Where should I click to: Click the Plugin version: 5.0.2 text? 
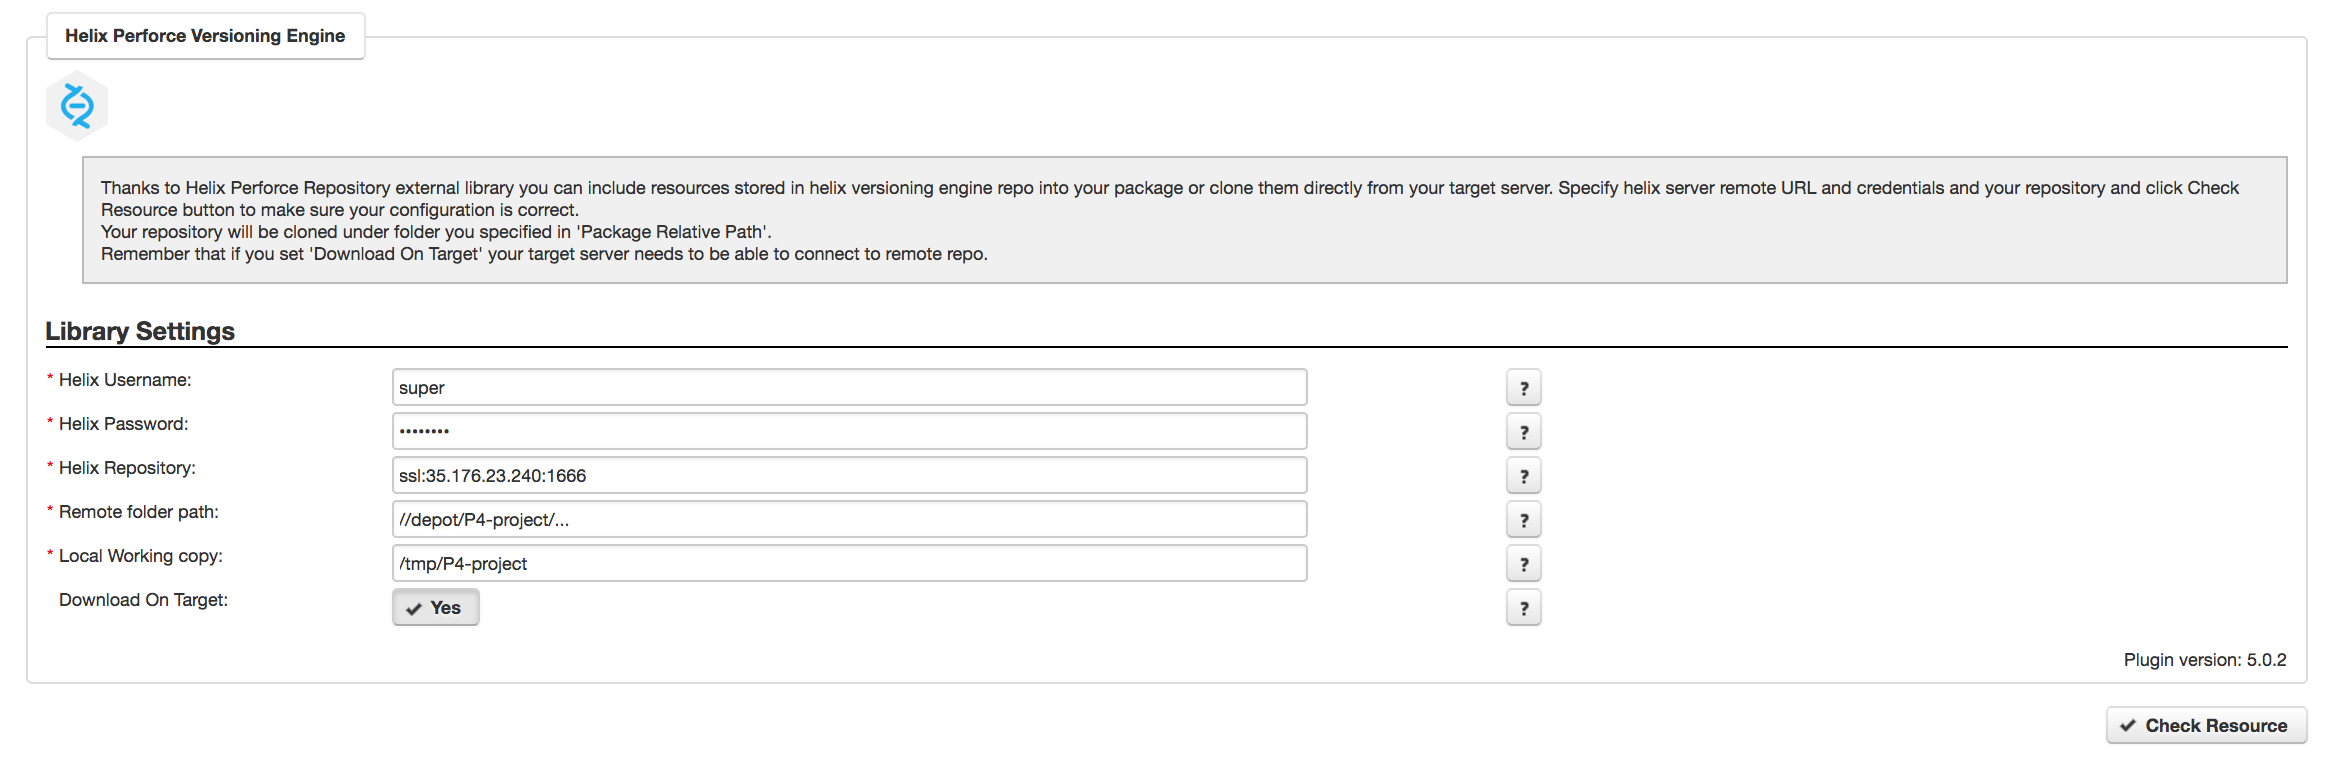coord(2205,660)
